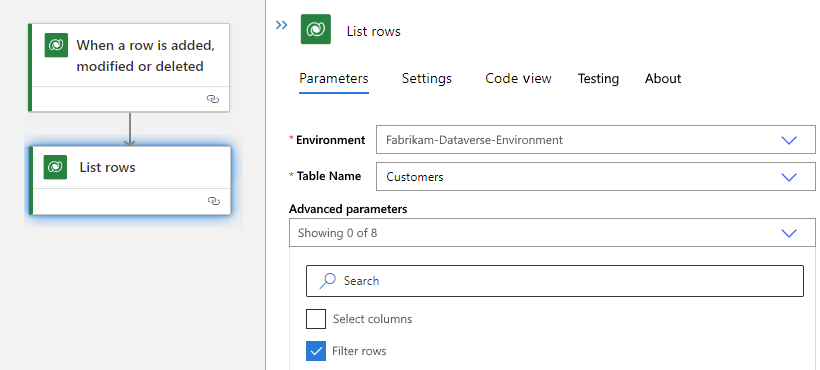Open the Table Name dropdown

tap(596, 177)
